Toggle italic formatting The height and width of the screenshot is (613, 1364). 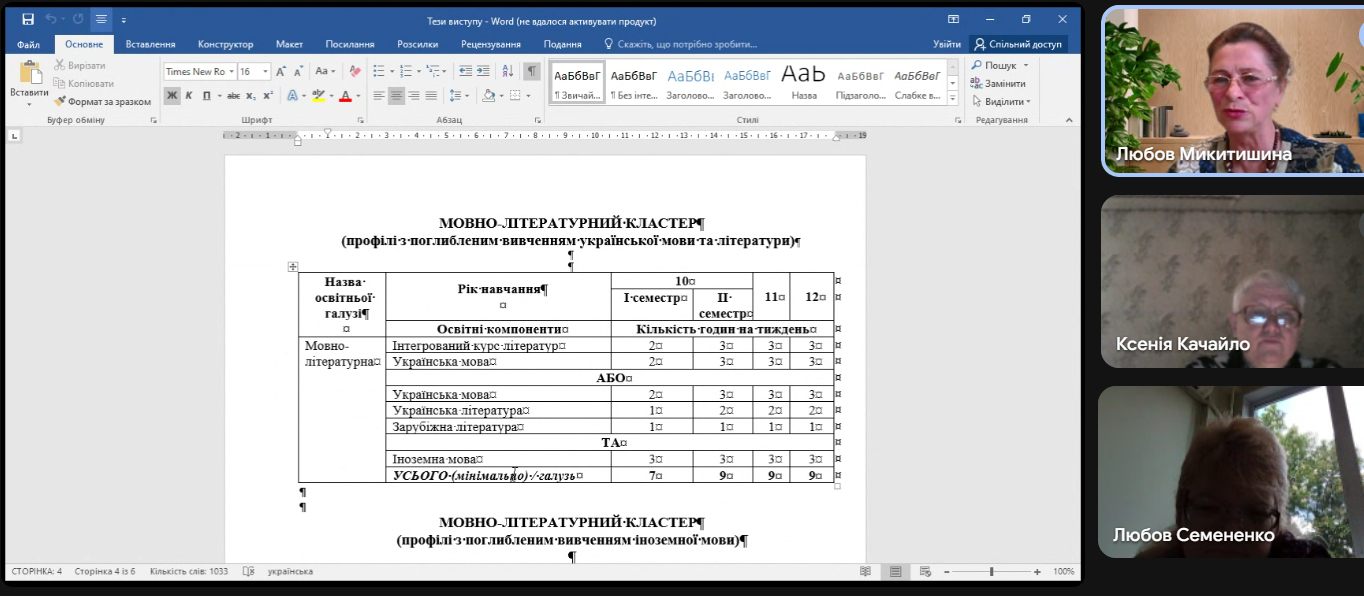tap(189, 96)
